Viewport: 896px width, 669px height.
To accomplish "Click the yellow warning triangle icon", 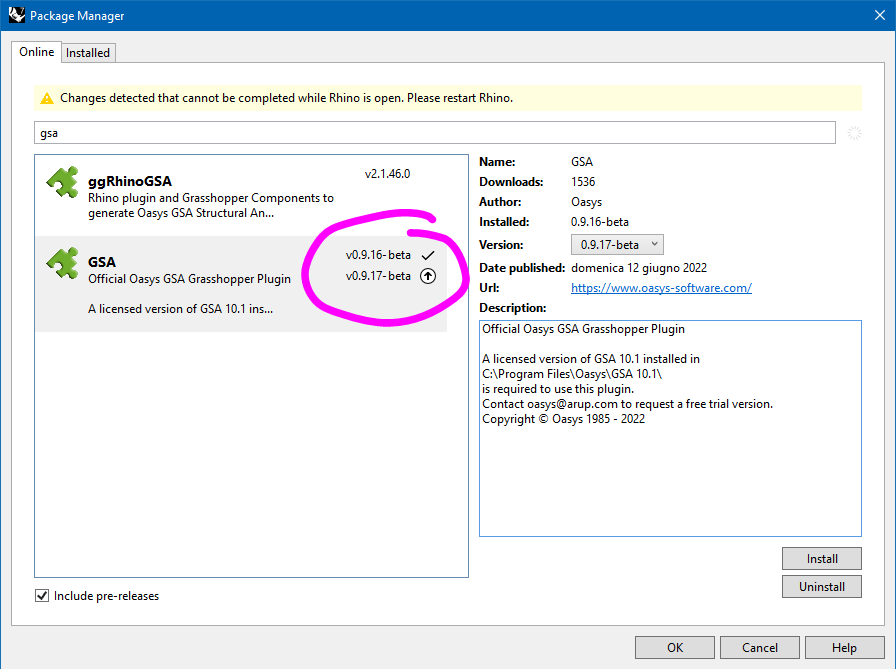I will 47,98.
